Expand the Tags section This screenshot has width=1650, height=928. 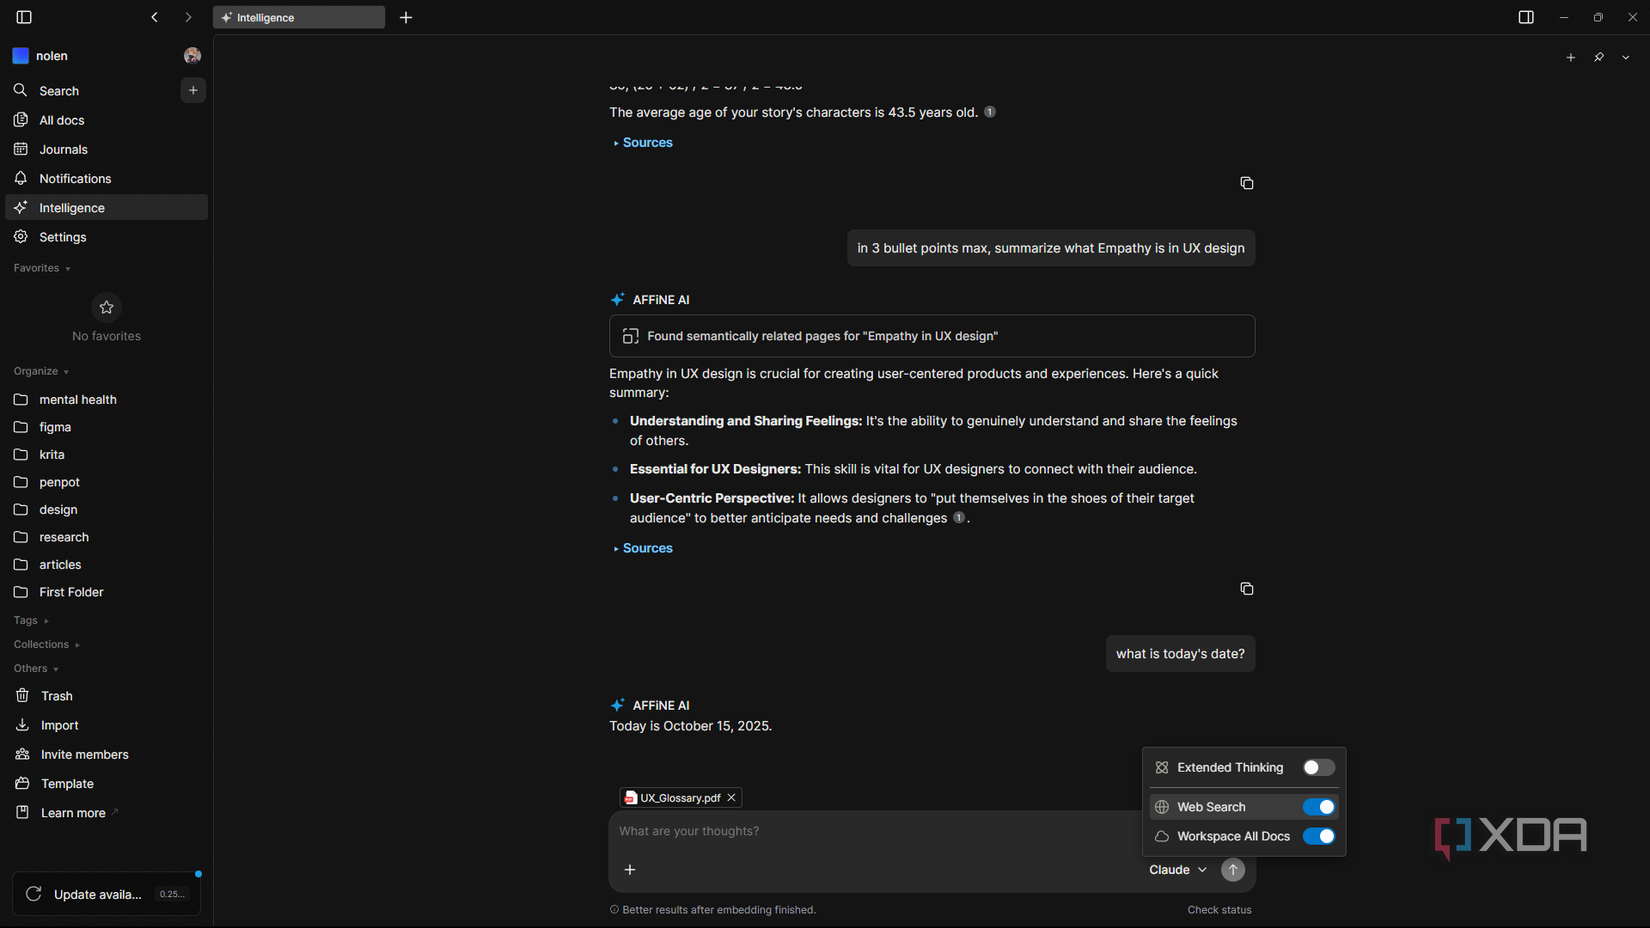(x=31, y=620)
